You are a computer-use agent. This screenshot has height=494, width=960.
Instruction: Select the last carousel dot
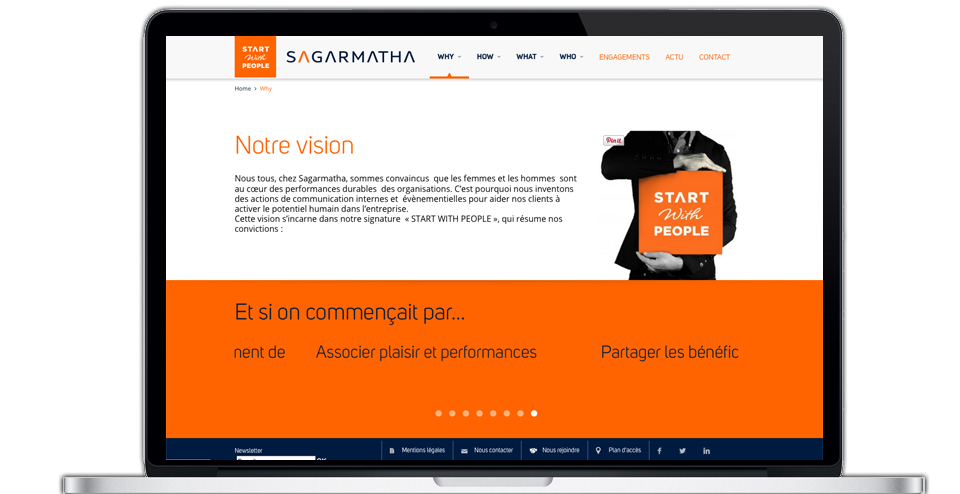point(534,414)
